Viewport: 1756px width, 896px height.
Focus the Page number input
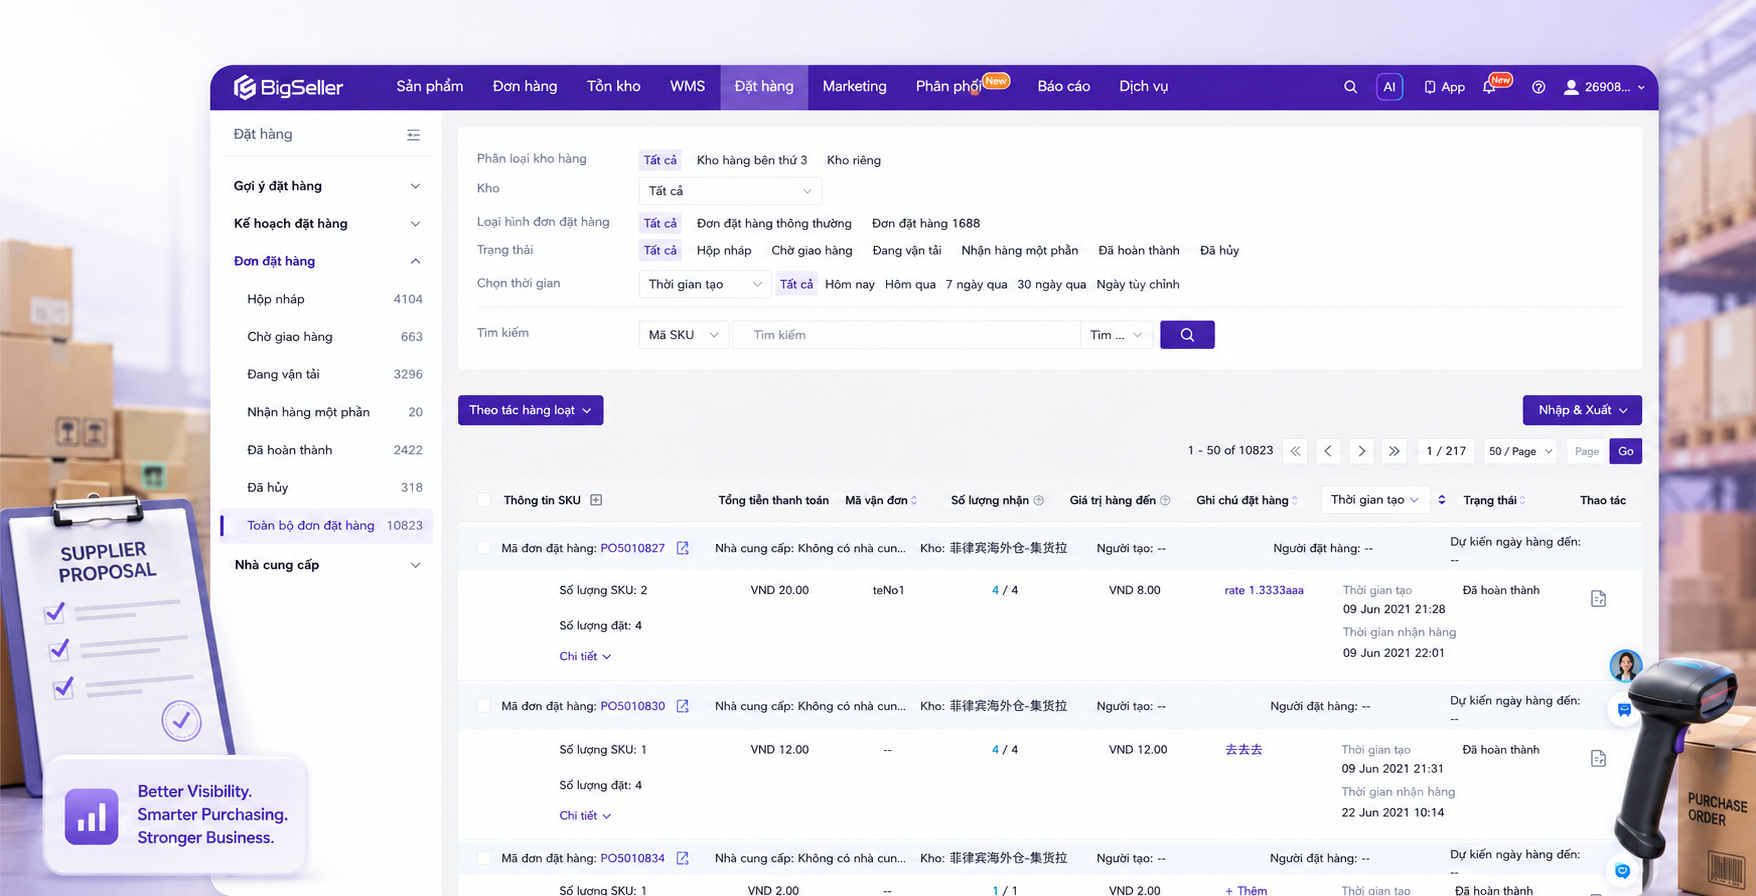click(x=1587, y=451)
